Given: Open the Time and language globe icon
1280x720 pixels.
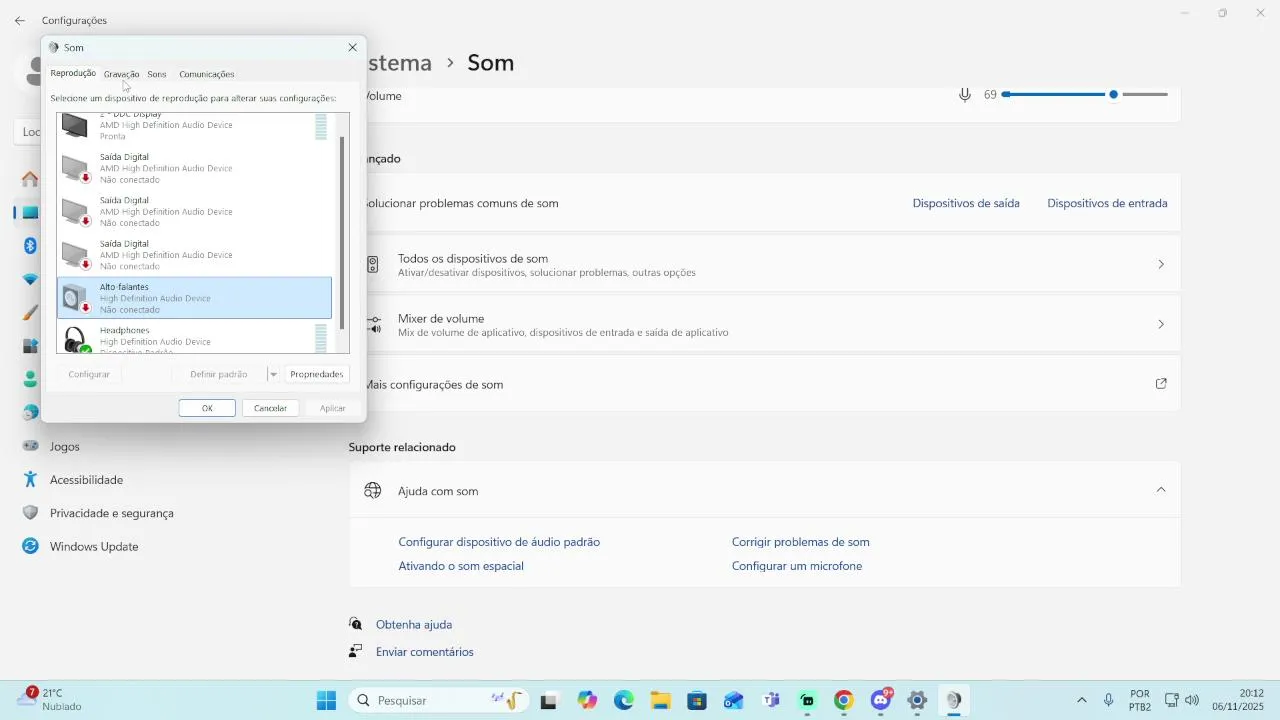Looking at the screenshot, I should [x=30, y=412].
